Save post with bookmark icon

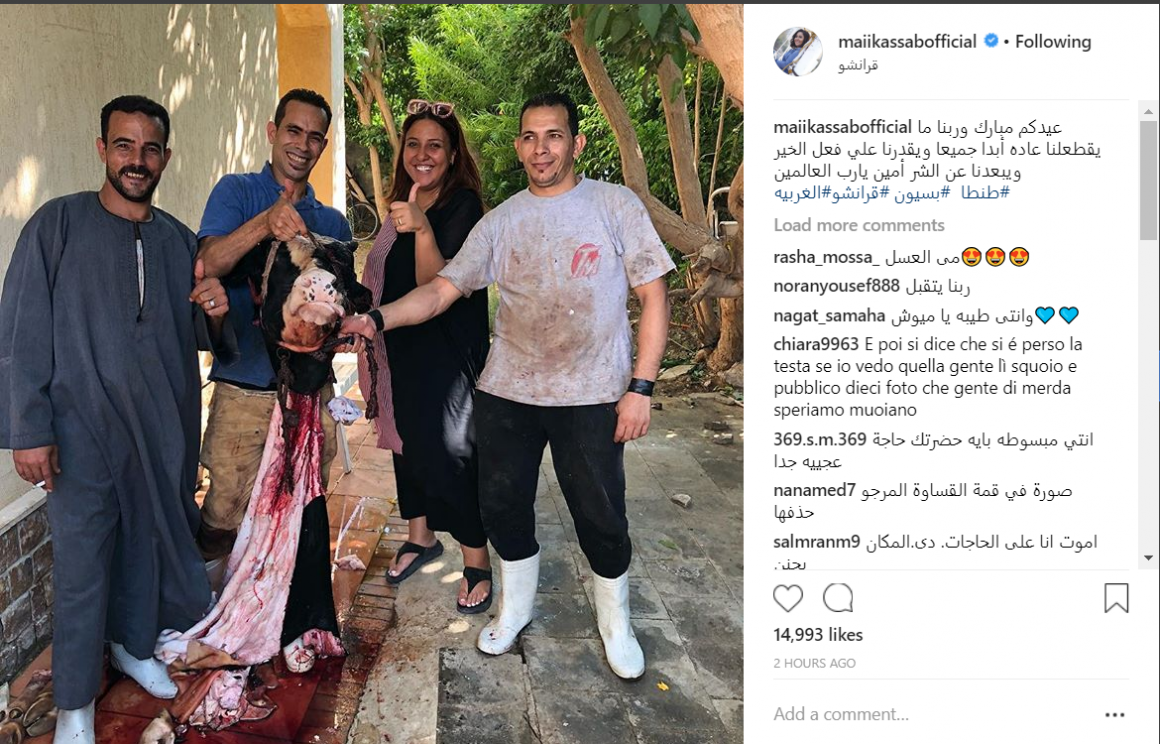coord(1116,598)
